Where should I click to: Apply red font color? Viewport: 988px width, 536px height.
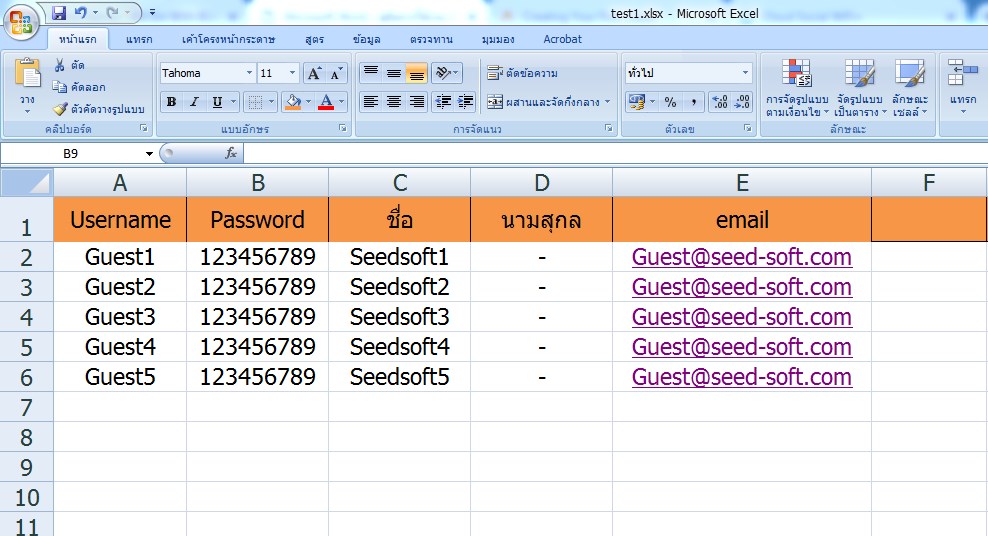tap(326, 101)
